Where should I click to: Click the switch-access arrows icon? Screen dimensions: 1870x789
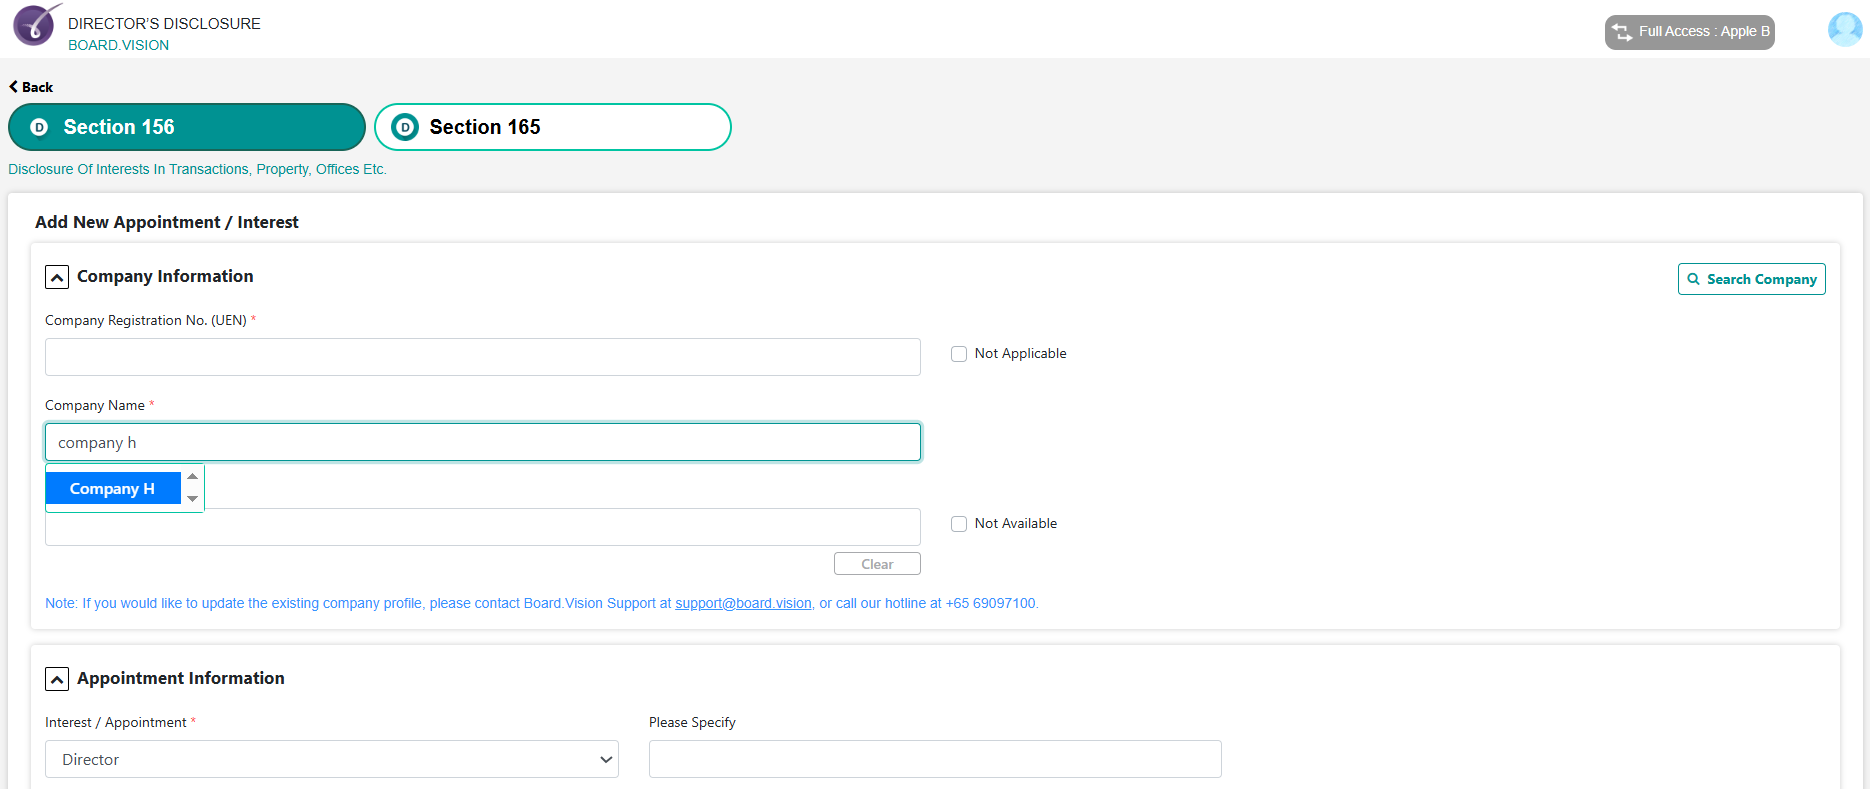1622,32
